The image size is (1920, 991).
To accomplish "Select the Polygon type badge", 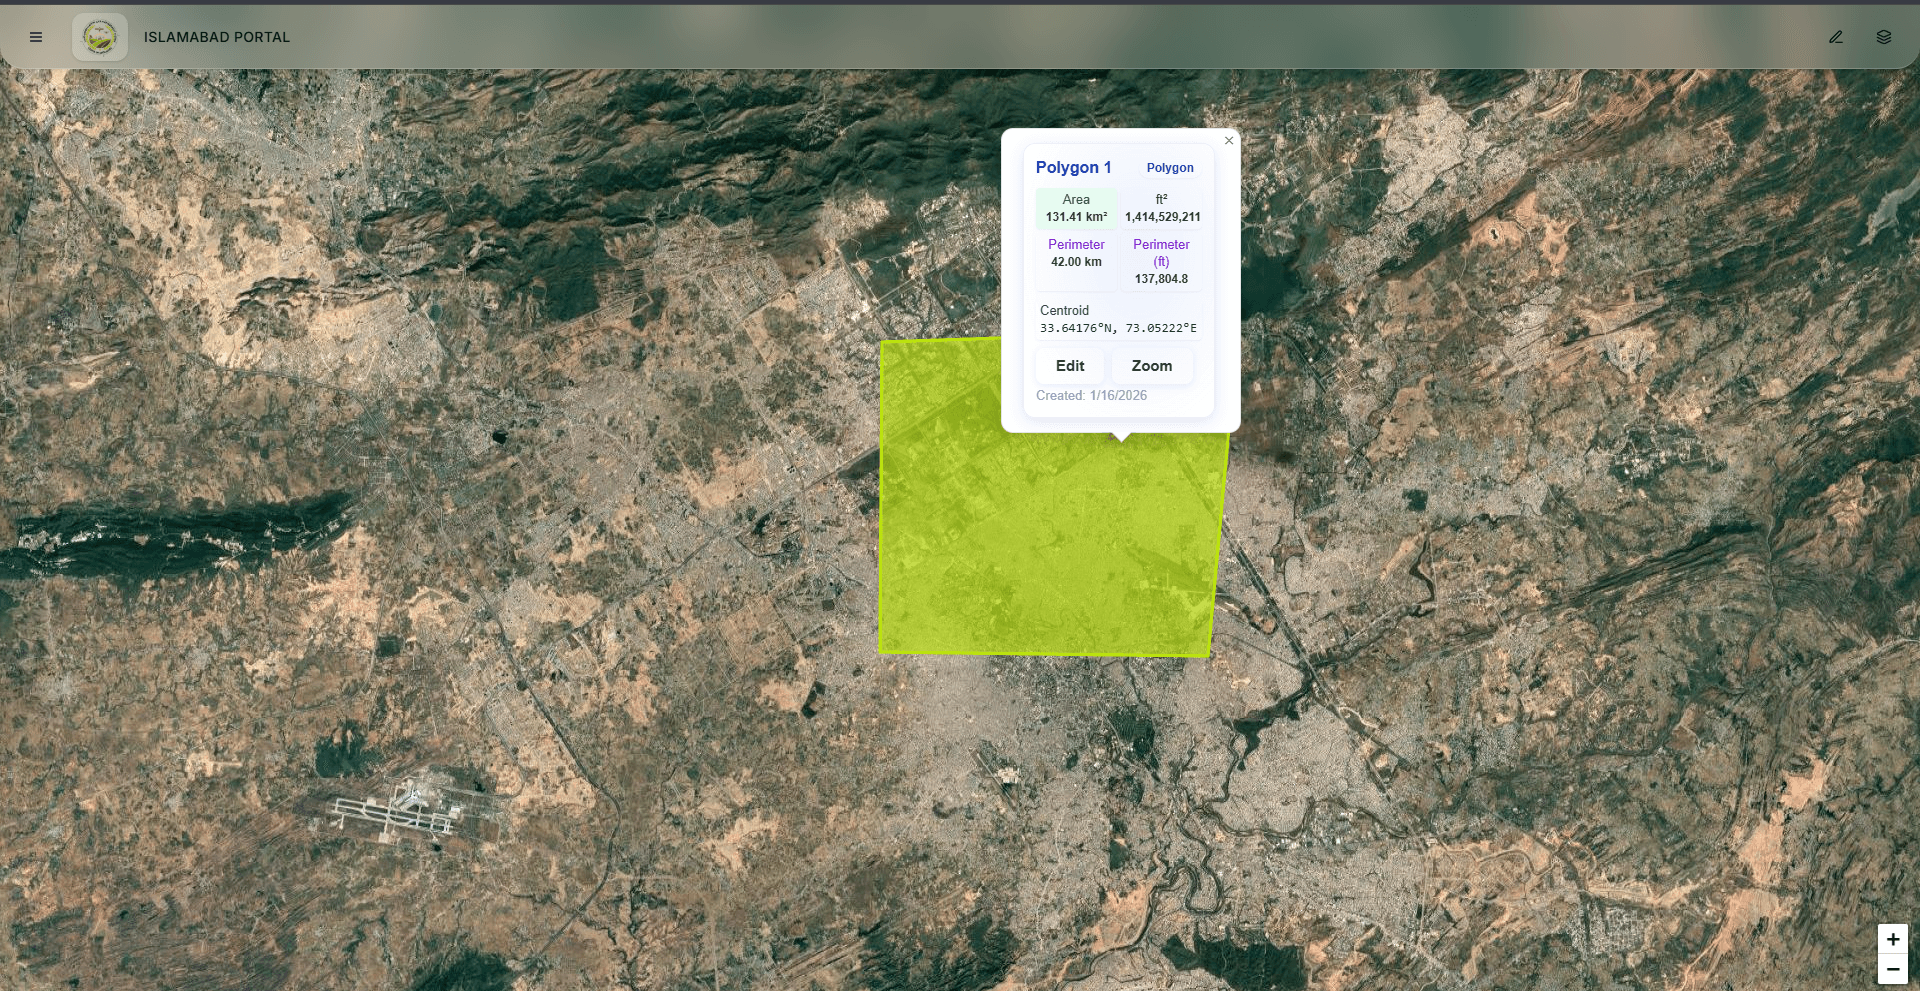I will [1171, 168].
